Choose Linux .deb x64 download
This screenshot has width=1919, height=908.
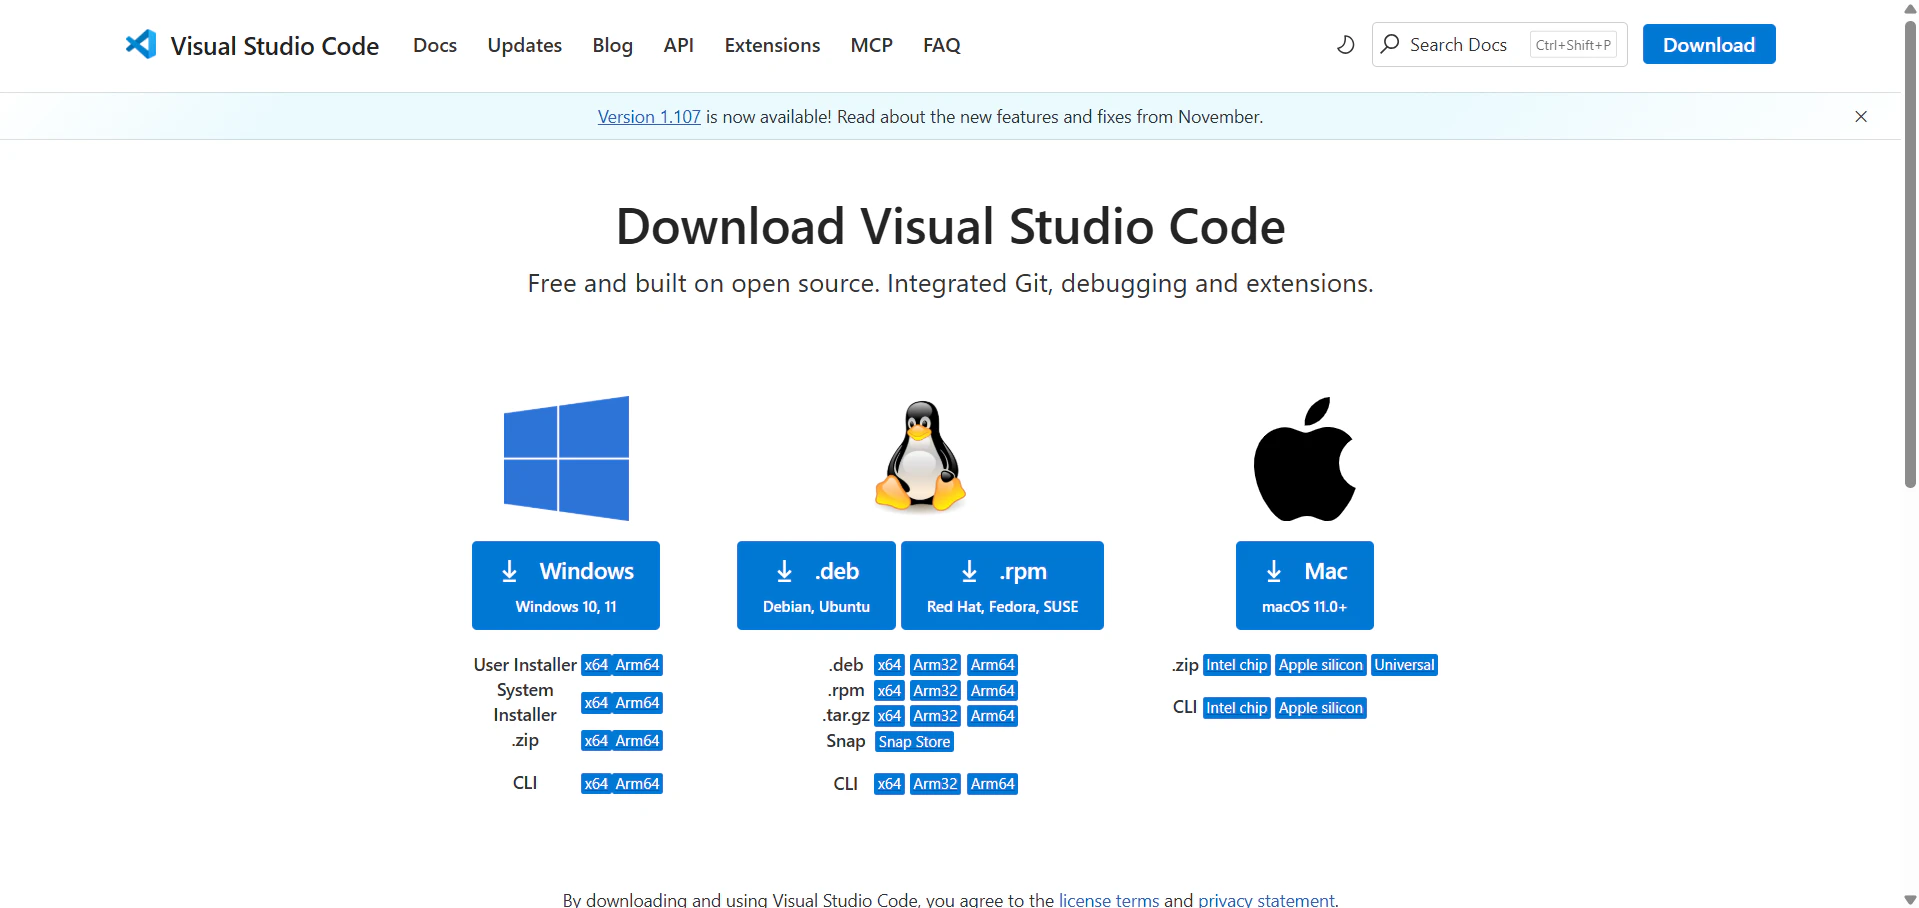point(889,665)
